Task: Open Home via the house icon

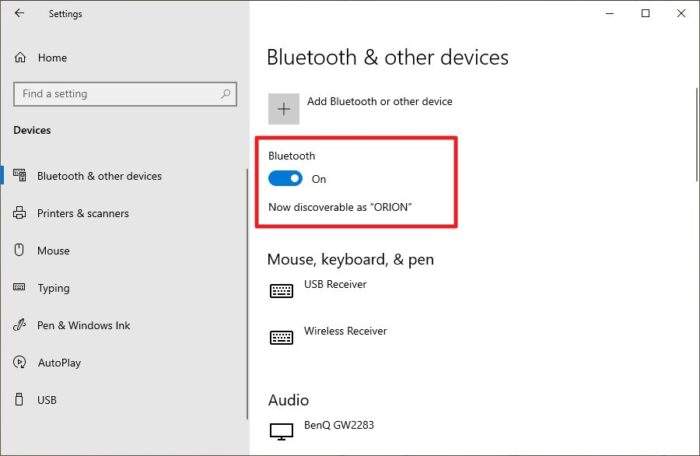Action: (x=20, y=58)
